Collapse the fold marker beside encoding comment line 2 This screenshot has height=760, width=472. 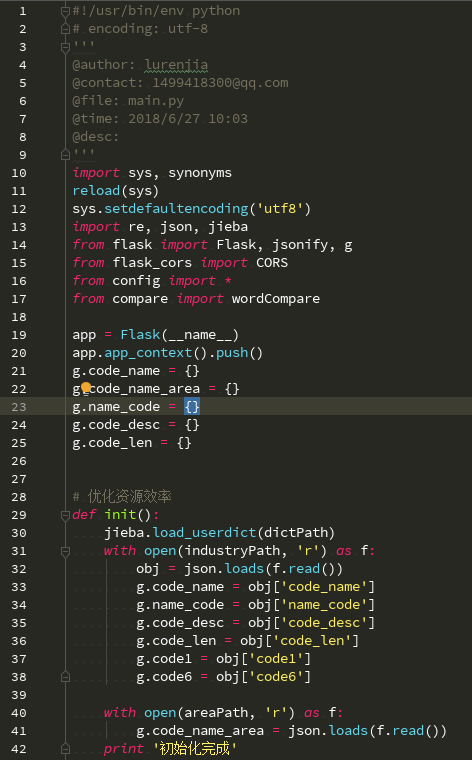65,29
